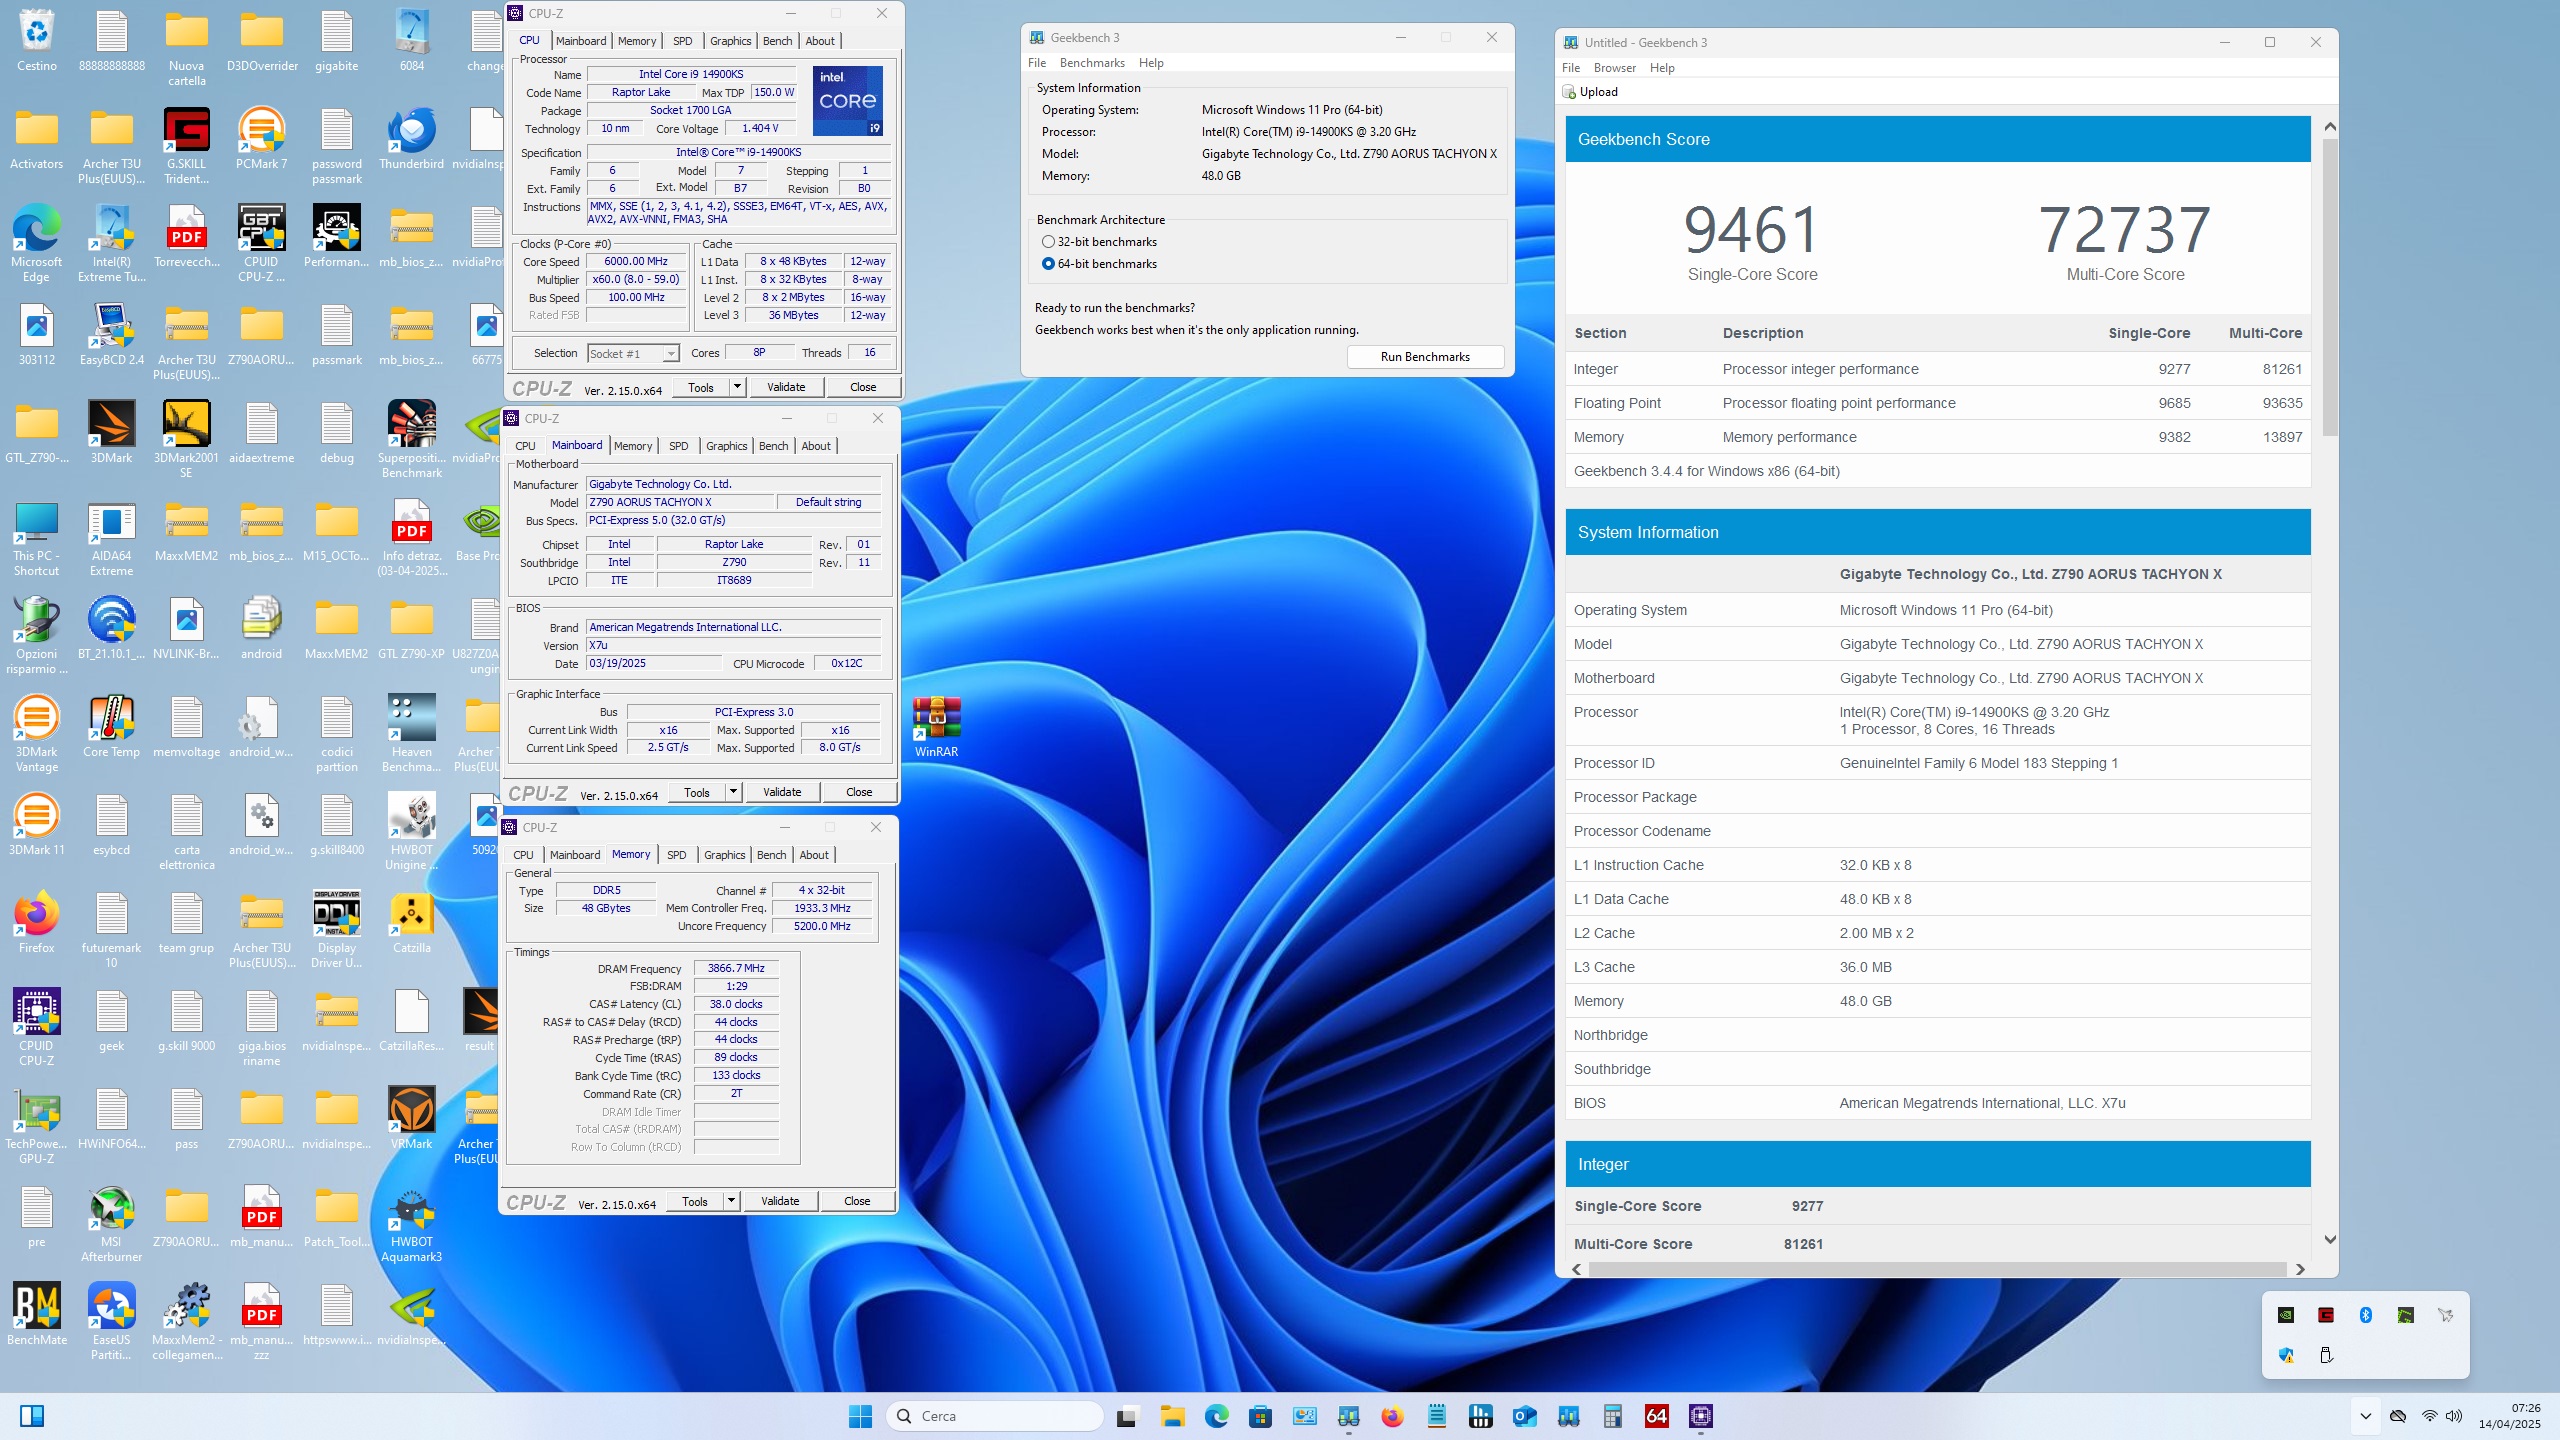2560x1440 pixels.
Task: Open Display Driver Uninstaller desktop icon
Action: [x=336, y=929]
